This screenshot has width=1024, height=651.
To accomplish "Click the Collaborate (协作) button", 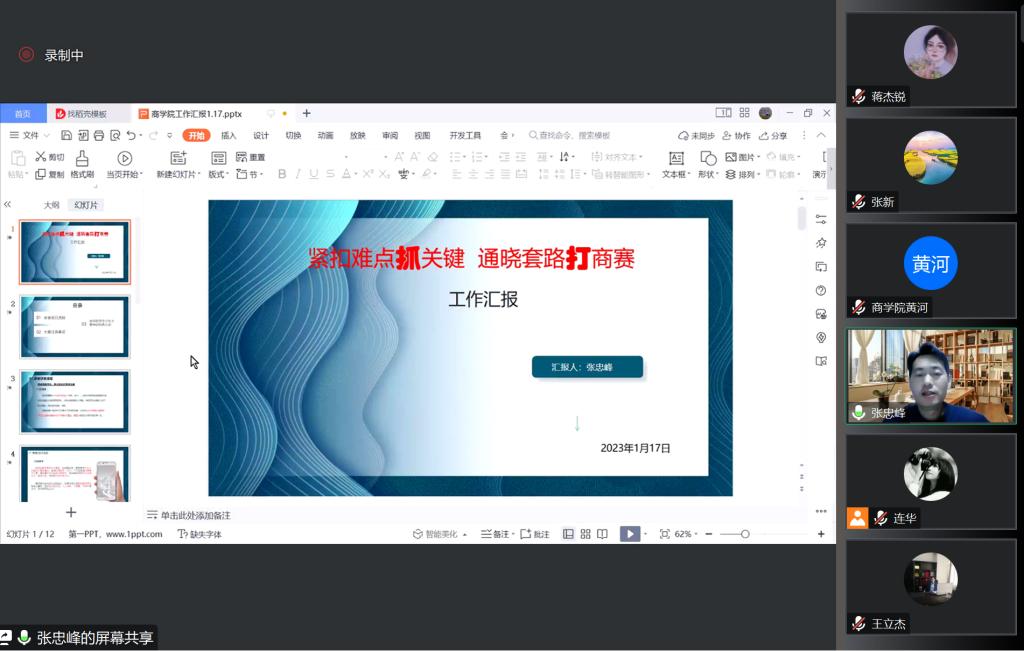I will click(x=736, y=136).
